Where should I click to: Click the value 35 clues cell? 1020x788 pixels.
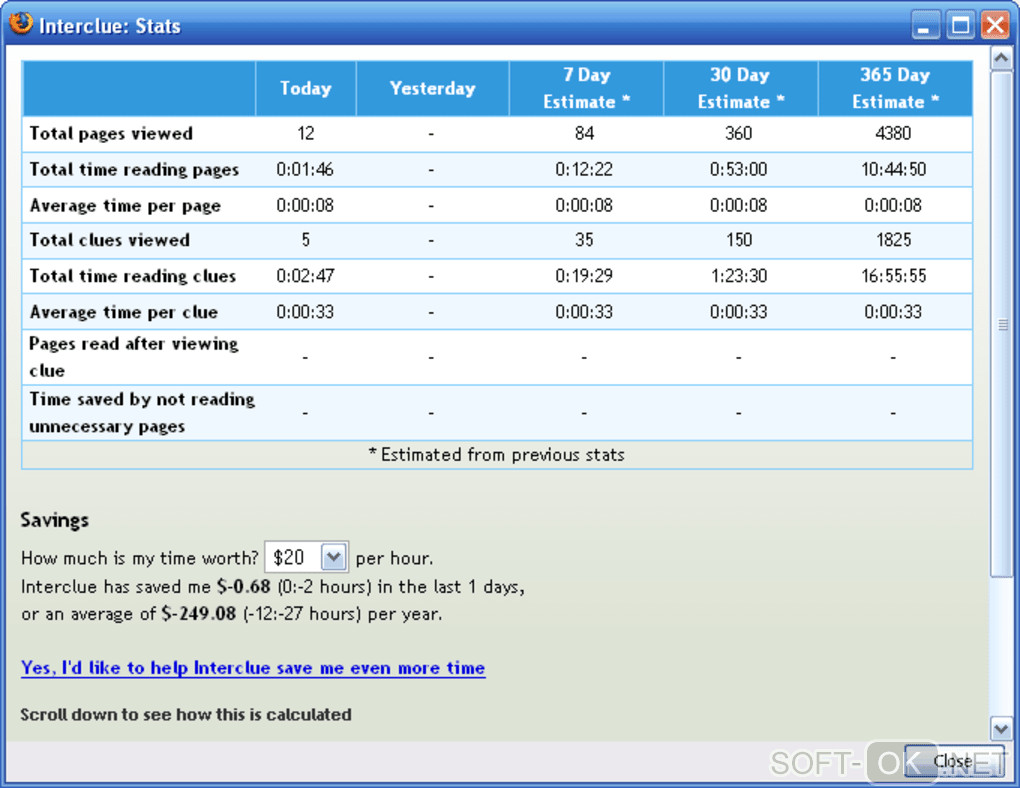point(584,240)
